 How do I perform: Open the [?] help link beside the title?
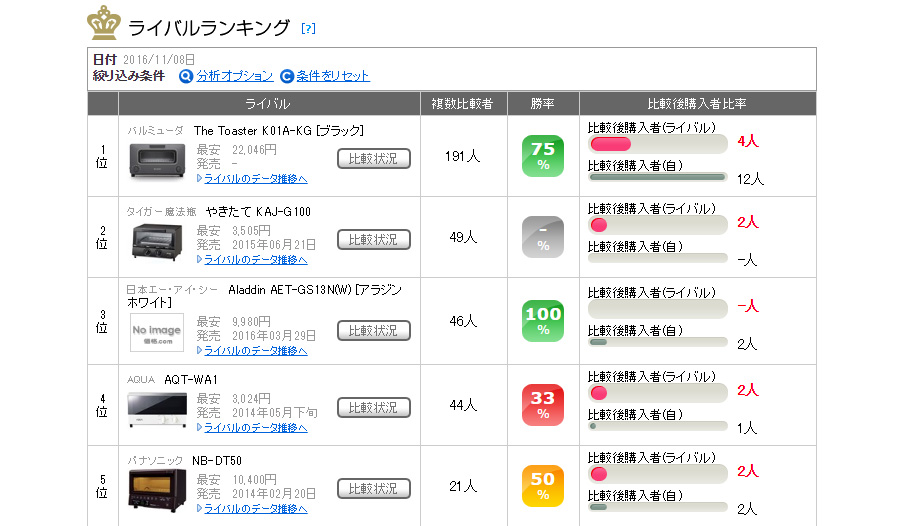click(x=308, y=29)
